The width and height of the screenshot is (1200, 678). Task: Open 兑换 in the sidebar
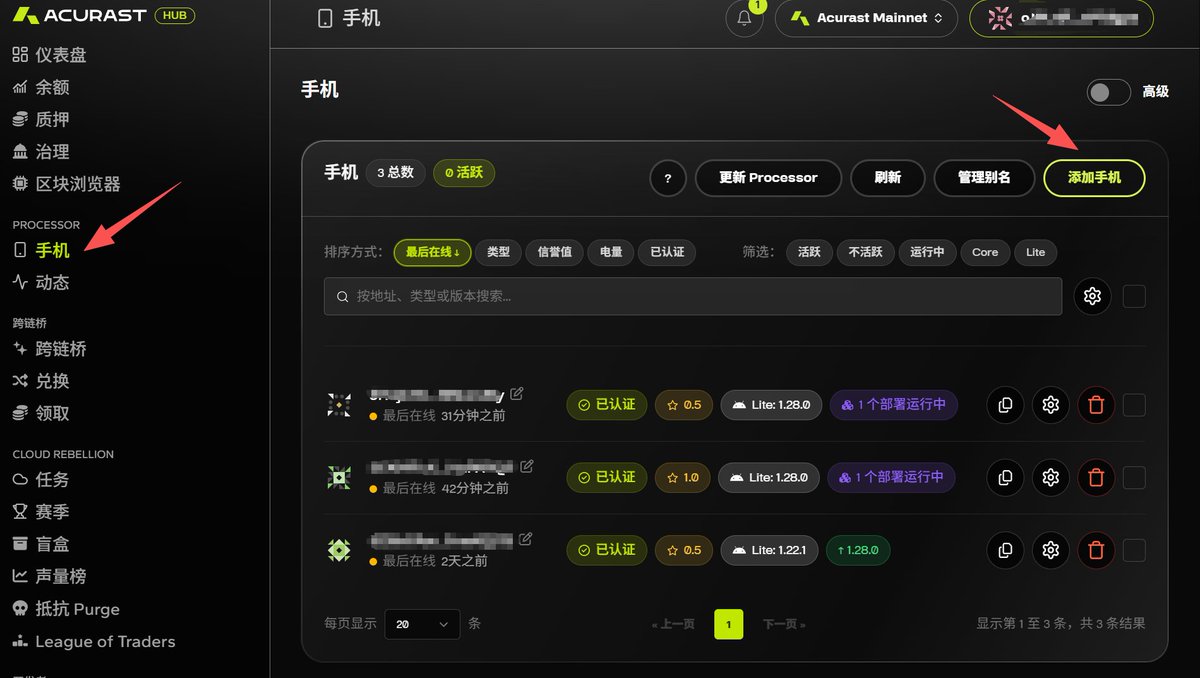pyautogui.click(x=41, y=381)
